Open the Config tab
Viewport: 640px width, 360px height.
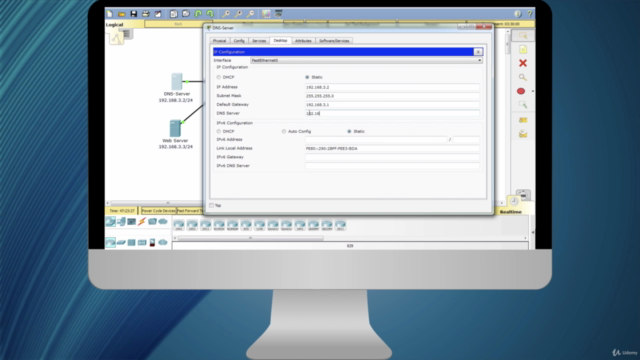239,41
